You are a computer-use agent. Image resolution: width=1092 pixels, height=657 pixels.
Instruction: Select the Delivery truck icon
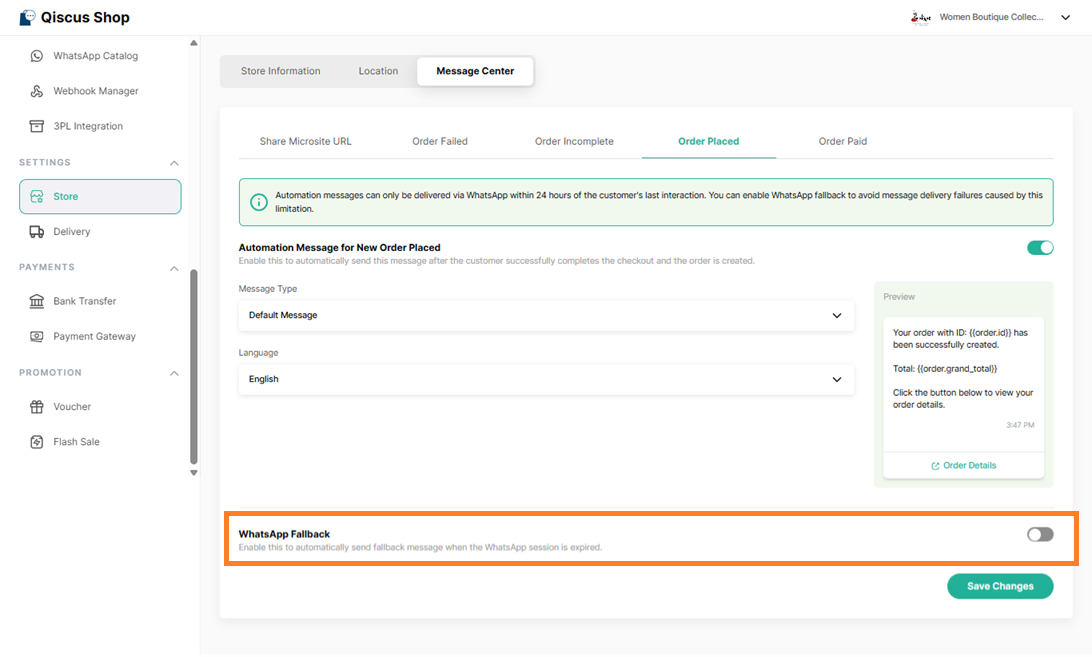pos(37,232)
